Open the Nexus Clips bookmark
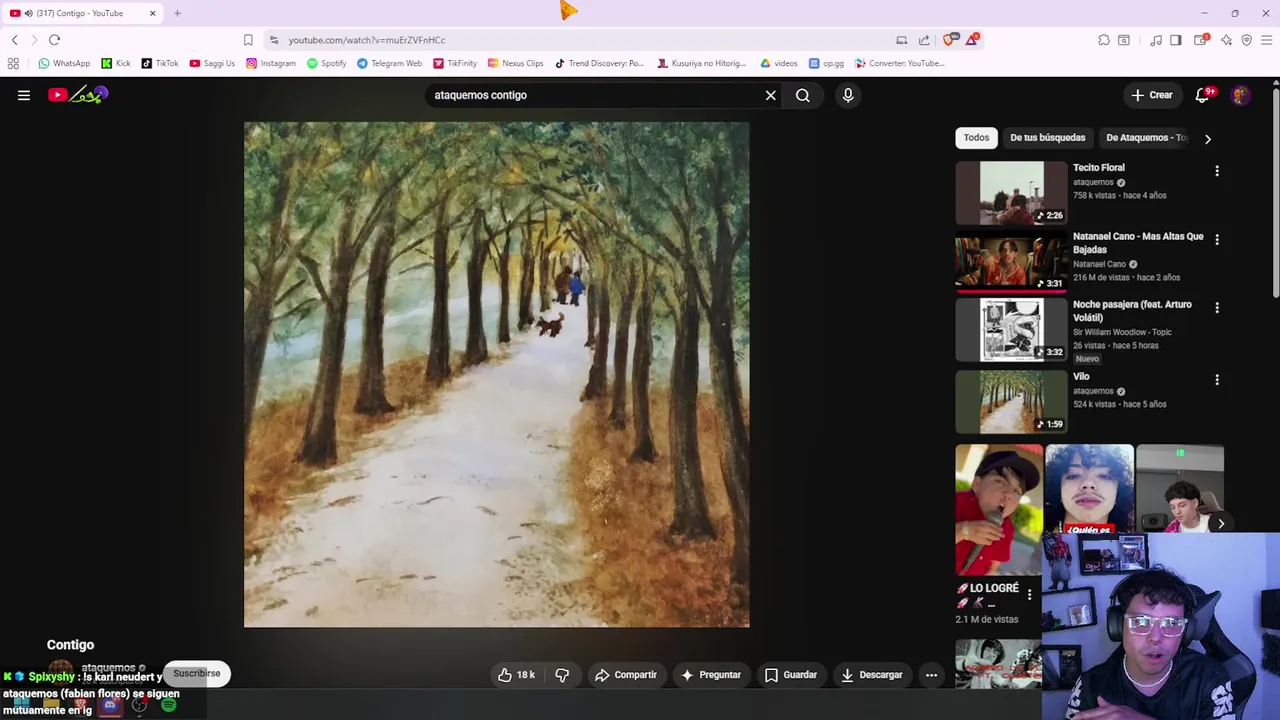The height and width of the screenshot is (720, 1280). click(x=516, y=63)
